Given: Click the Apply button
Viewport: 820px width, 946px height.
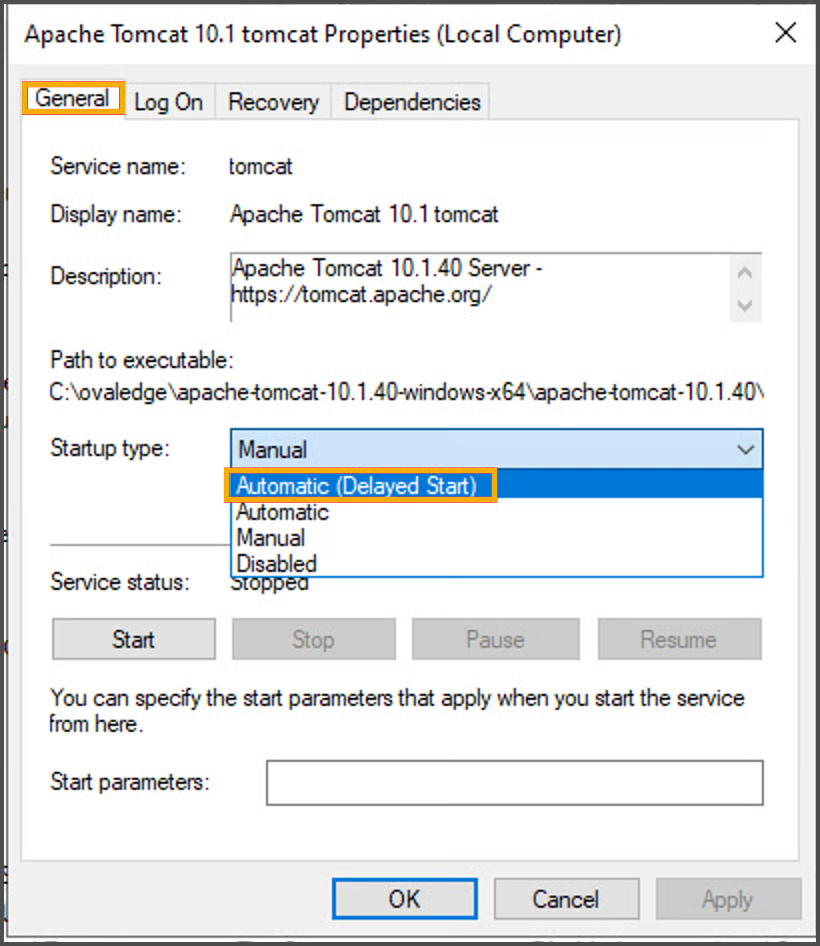Looking at the screenshot, I should pyautogui.click(x=727, y=899).
